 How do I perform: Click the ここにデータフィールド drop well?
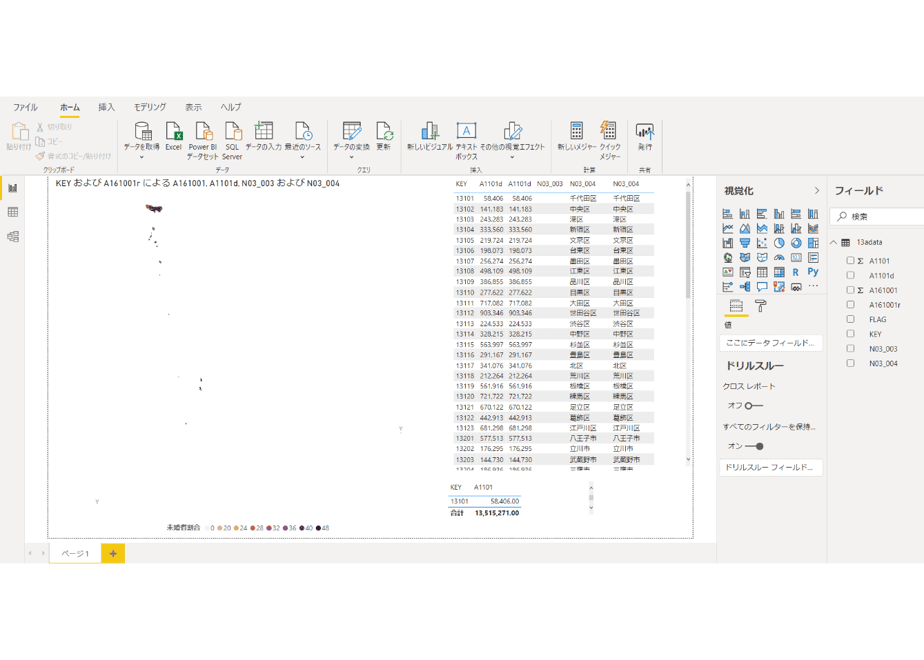771,343
